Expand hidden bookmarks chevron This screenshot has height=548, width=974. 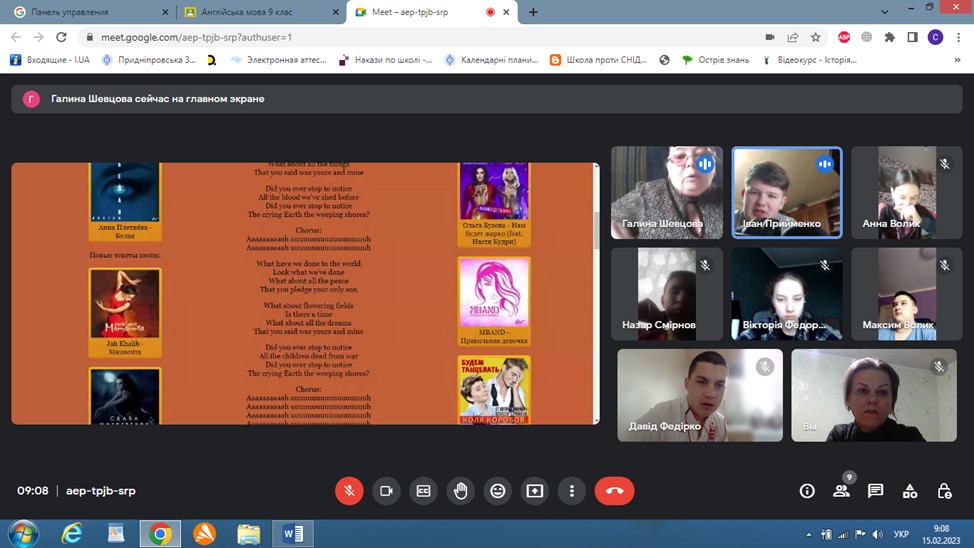(x=957, y=60)
